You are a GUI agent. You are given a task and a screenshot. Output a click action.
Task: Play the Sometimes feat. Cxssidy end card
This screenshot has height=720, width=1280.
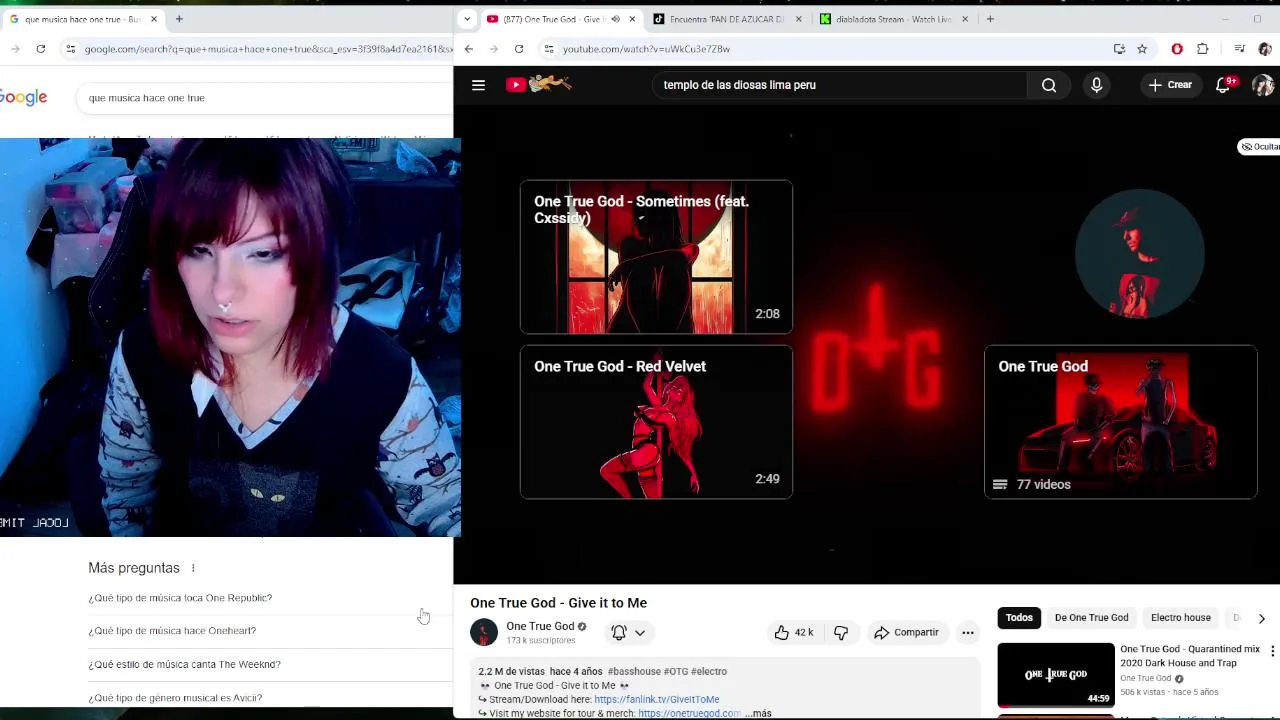(656, 257)
